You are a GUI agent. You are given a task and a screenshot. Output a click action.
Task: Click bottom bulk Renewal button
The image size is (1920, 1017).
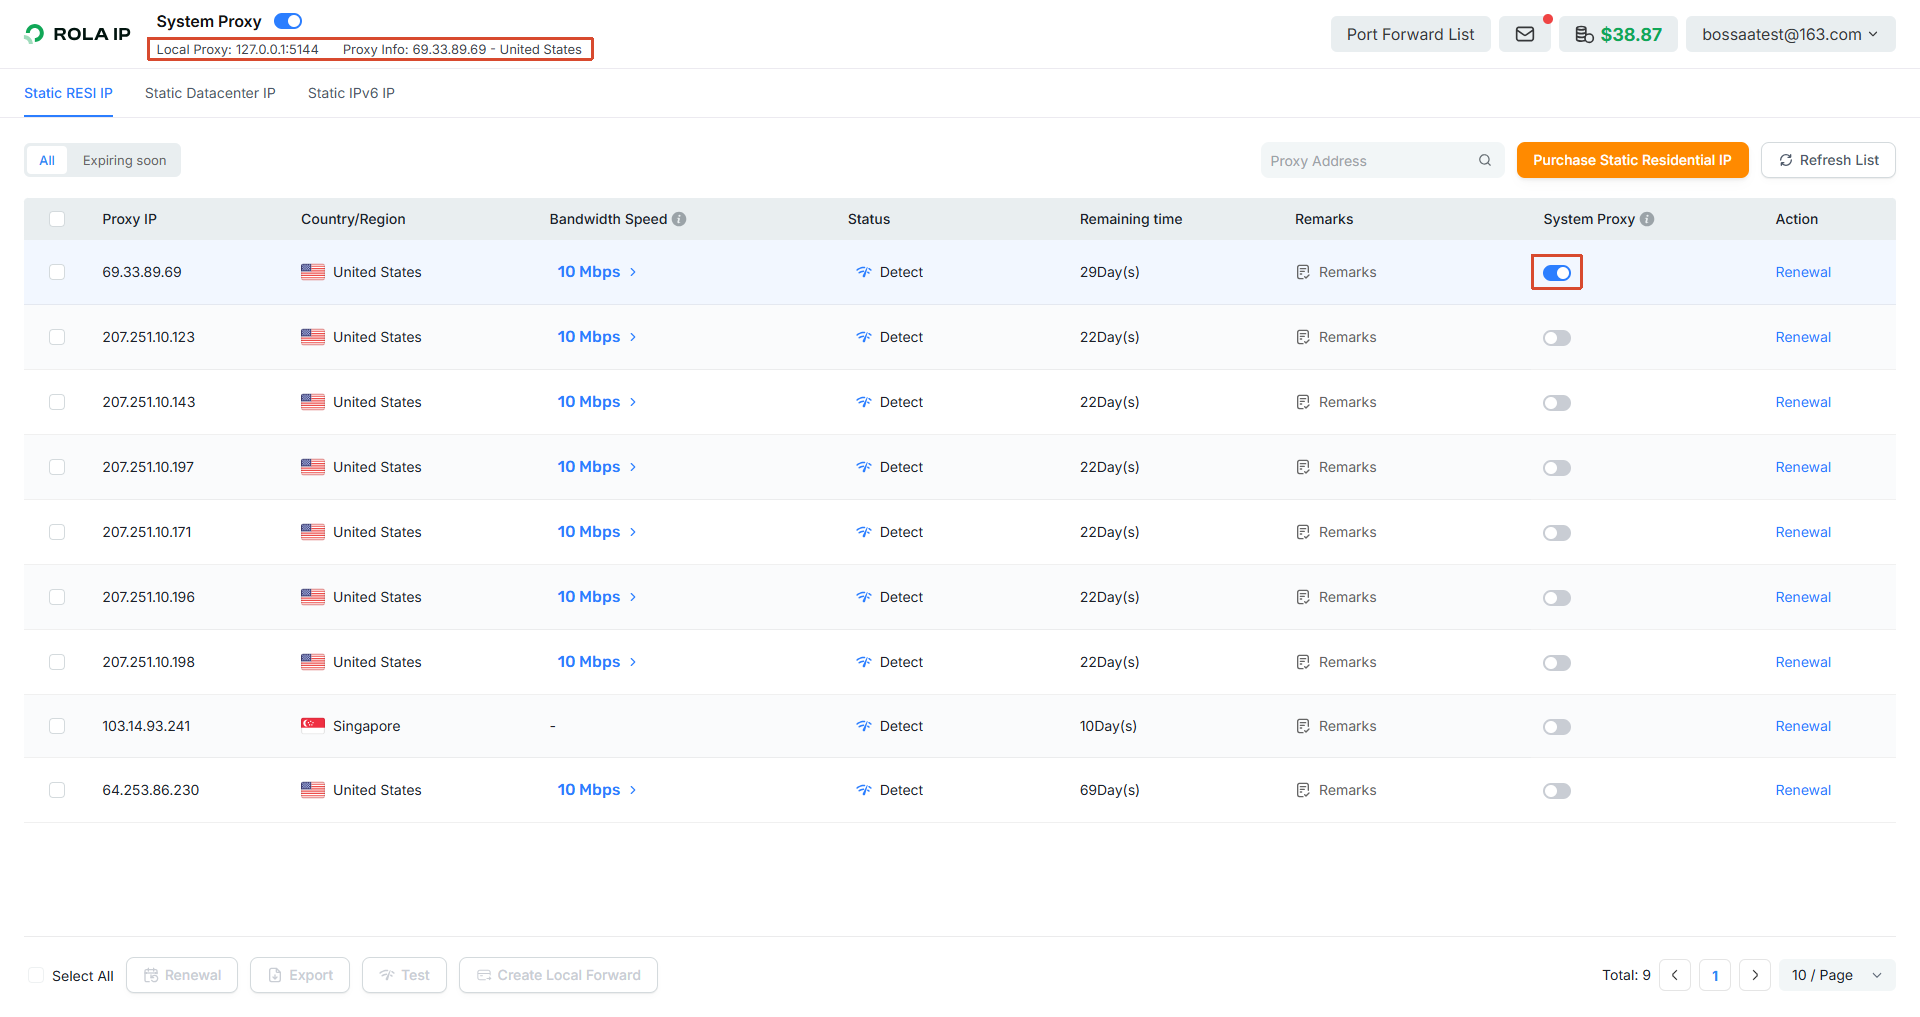click(x=182, y=975)
